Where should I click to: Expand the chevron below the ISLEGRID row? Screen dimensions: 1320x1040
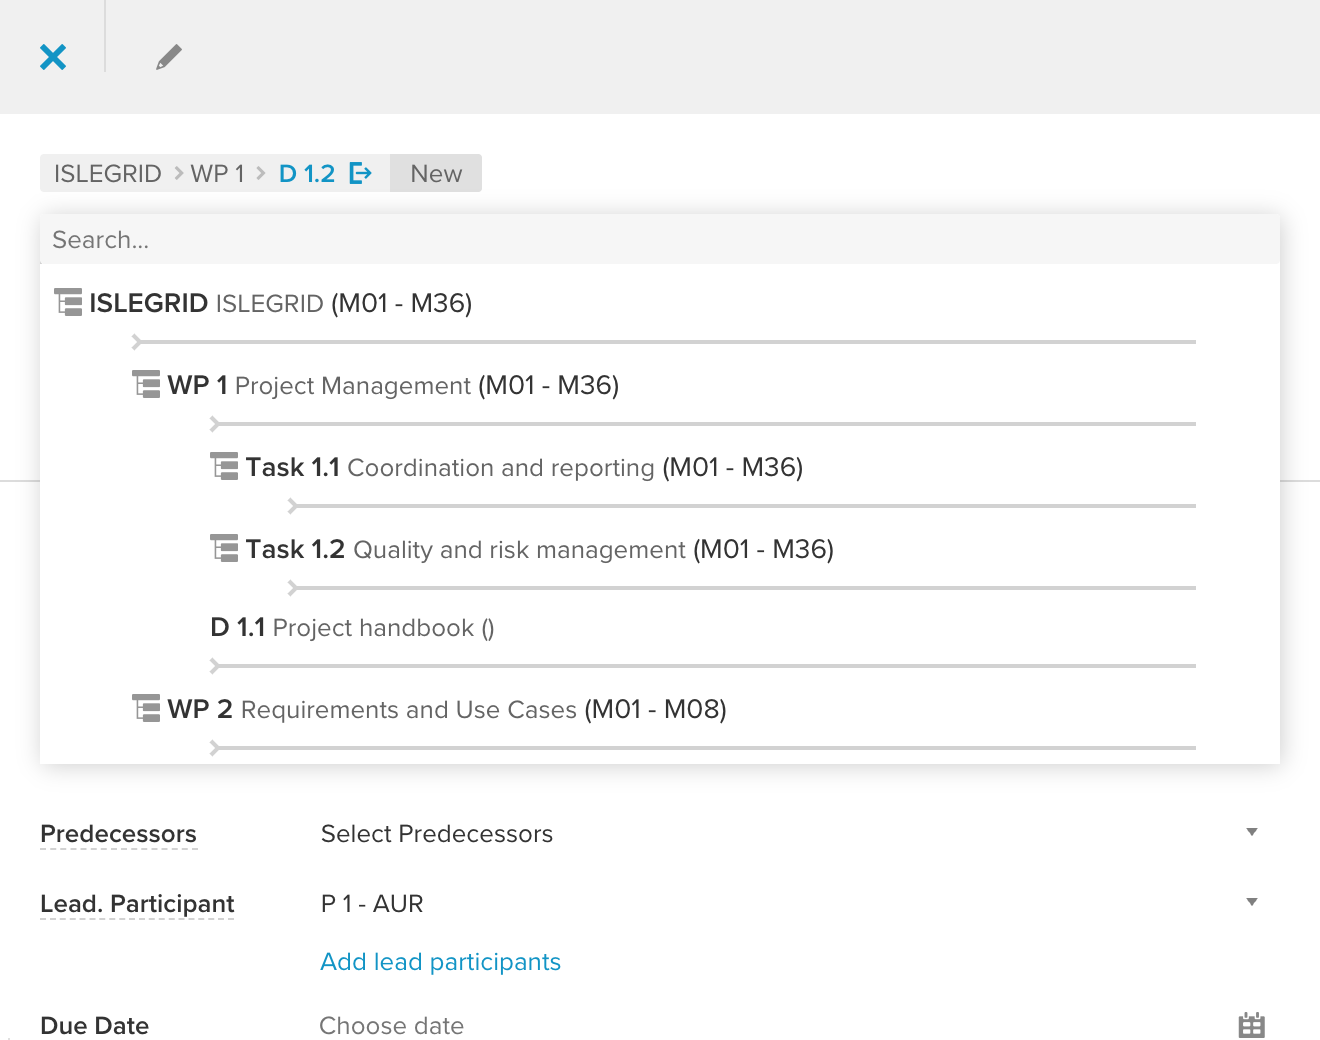coord(137,342)
